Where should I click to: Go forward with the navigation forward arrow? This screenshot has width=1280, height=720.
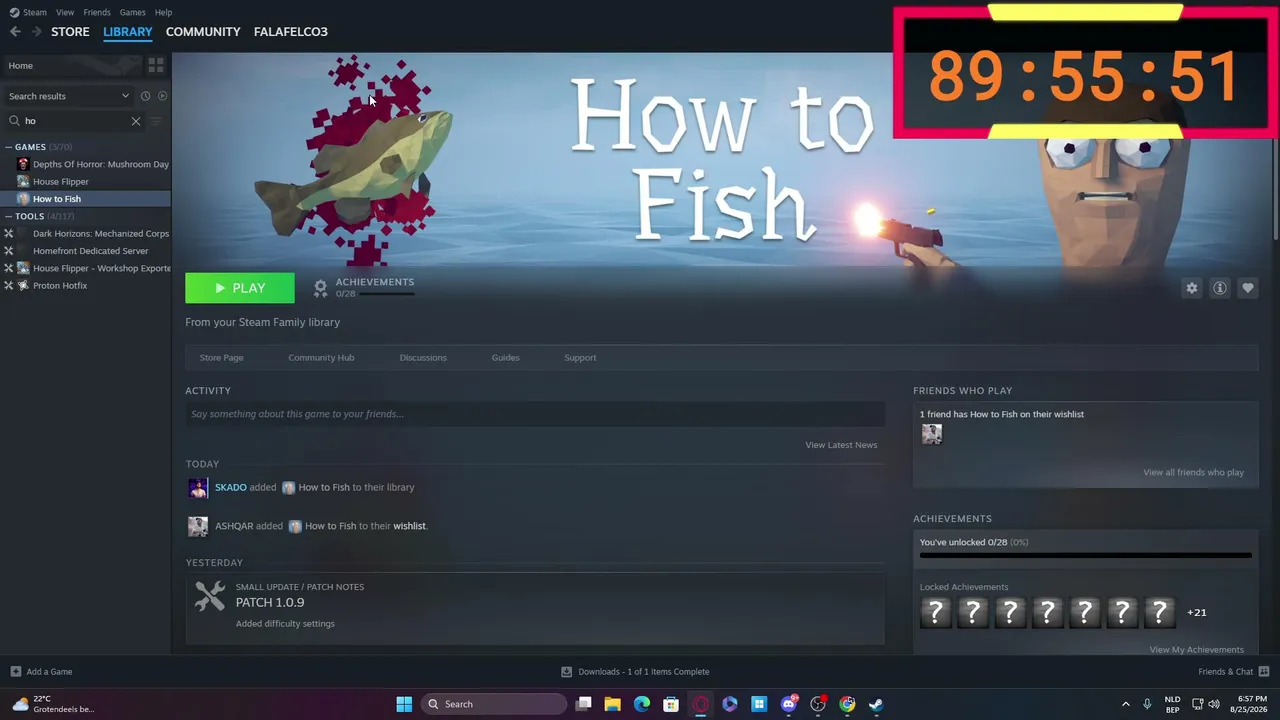coord(37,32)
